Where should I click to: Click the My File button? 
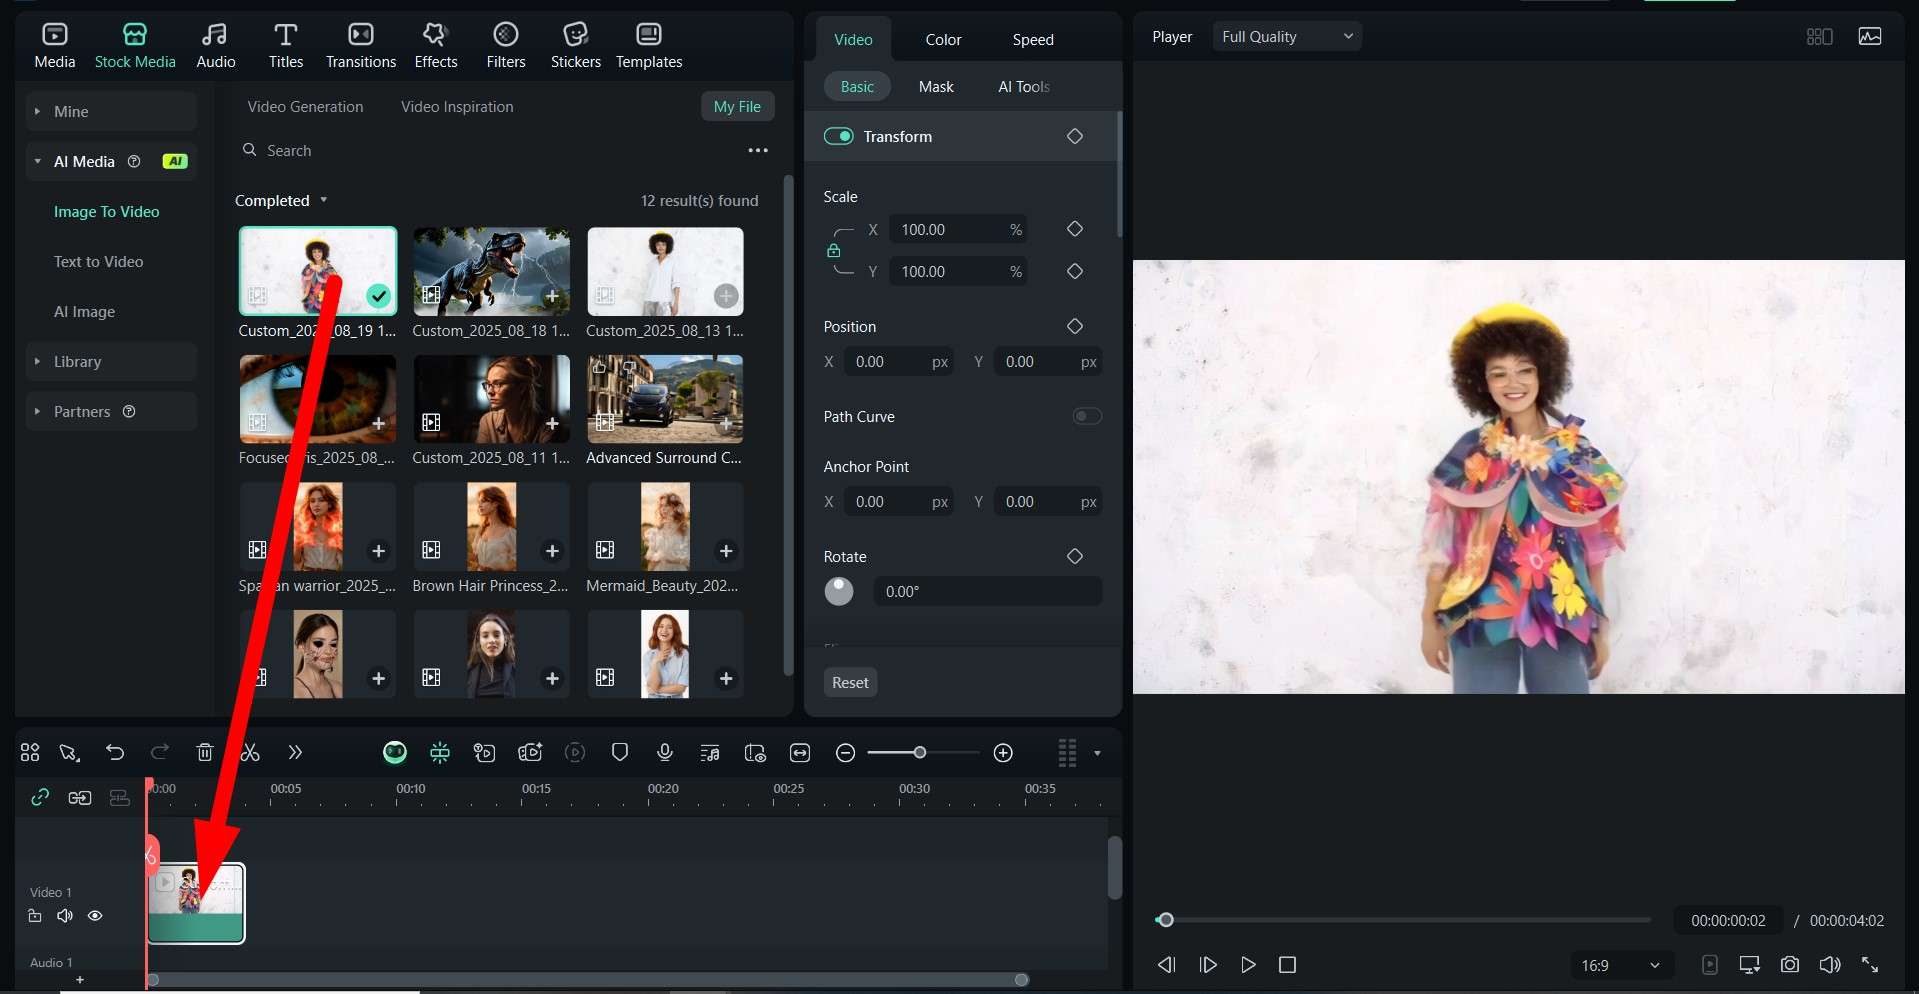pos(737,107)
